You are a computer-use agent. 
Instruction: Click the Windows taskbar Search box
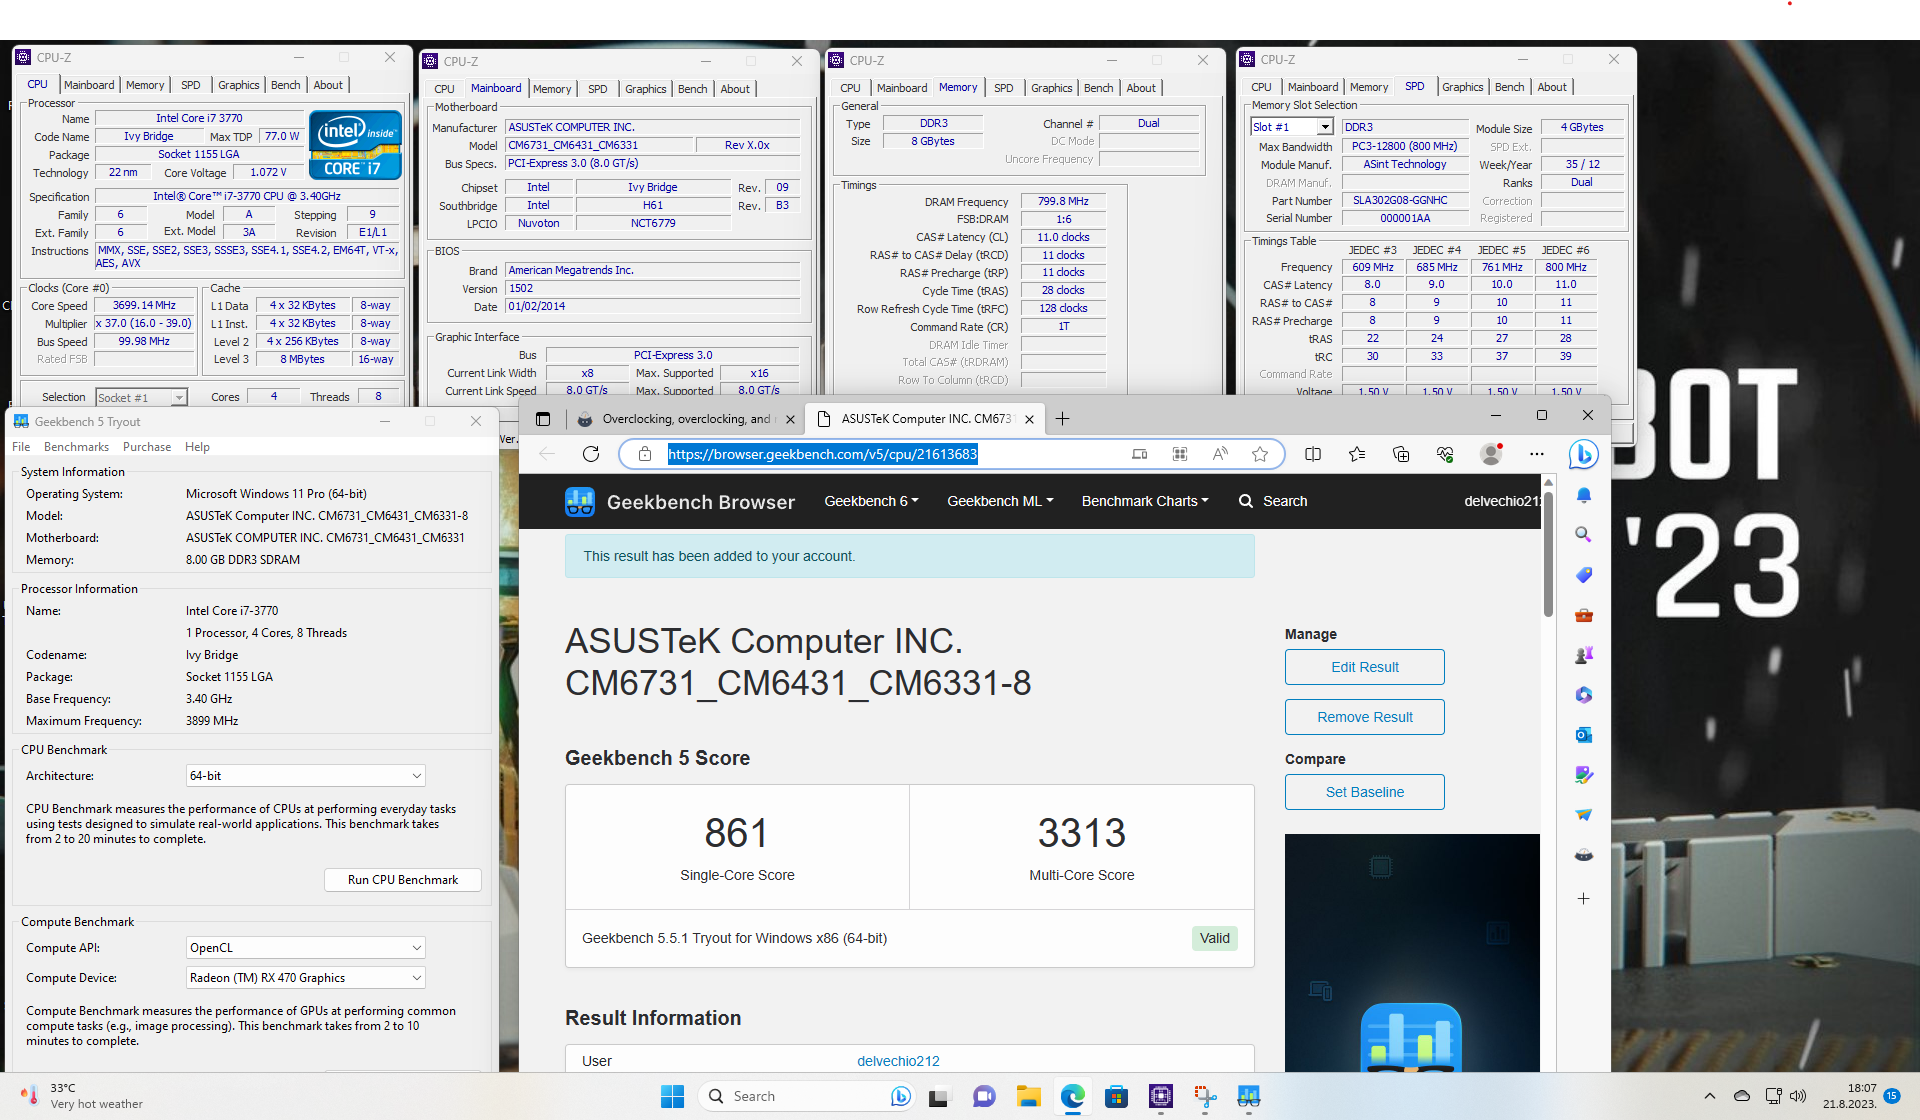[808, 1096]
